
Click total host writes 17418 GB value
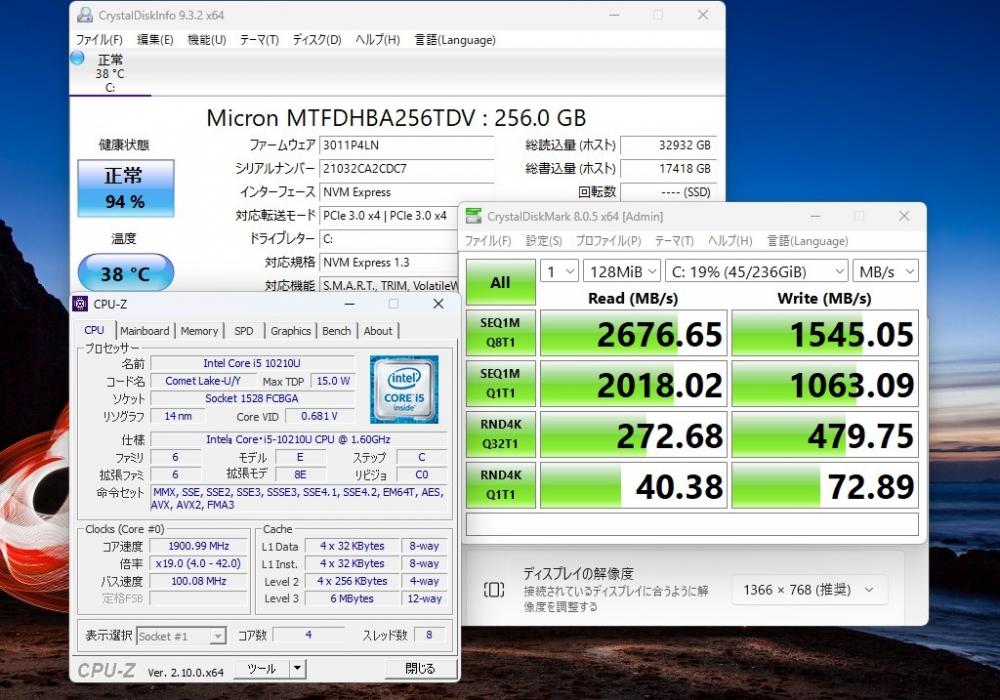point(668,168)
